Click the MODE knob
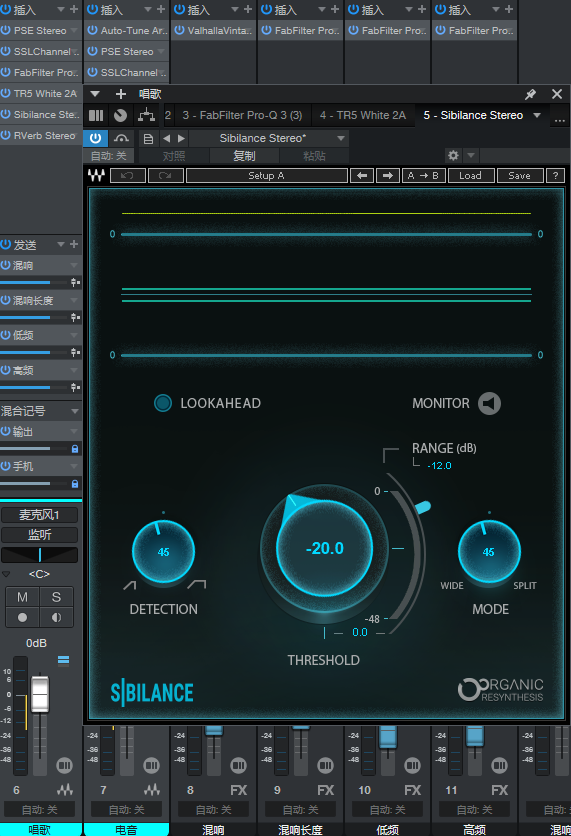The width and height of the screenshot is (571, 836). [489, 552]
